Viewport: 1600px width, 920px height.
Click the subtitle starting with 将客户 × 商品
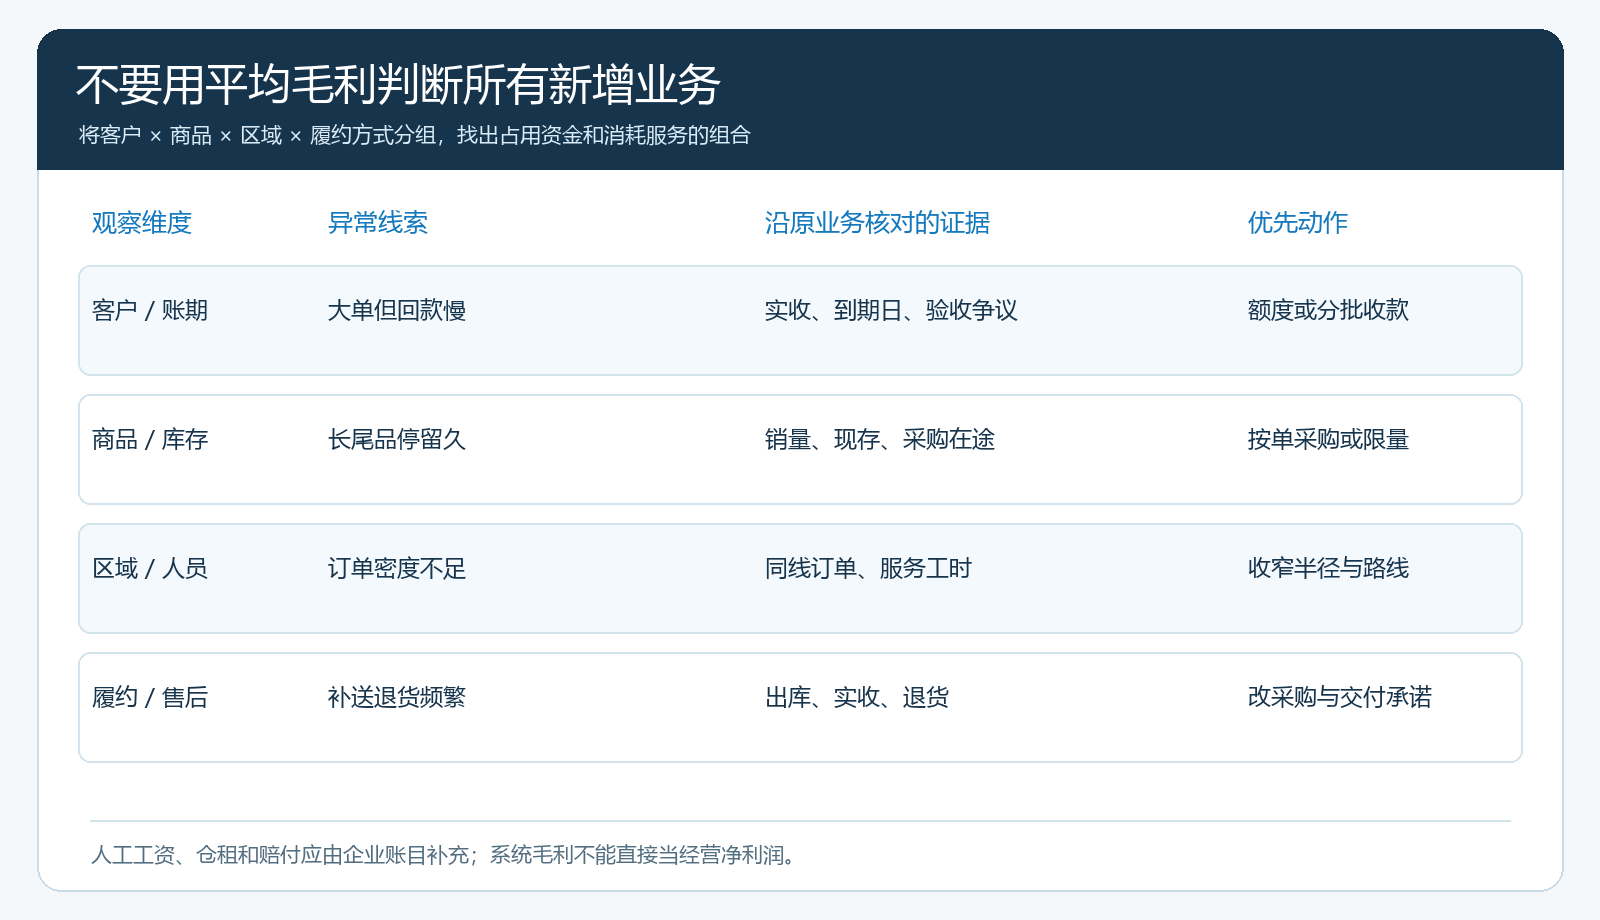[415, 135]
